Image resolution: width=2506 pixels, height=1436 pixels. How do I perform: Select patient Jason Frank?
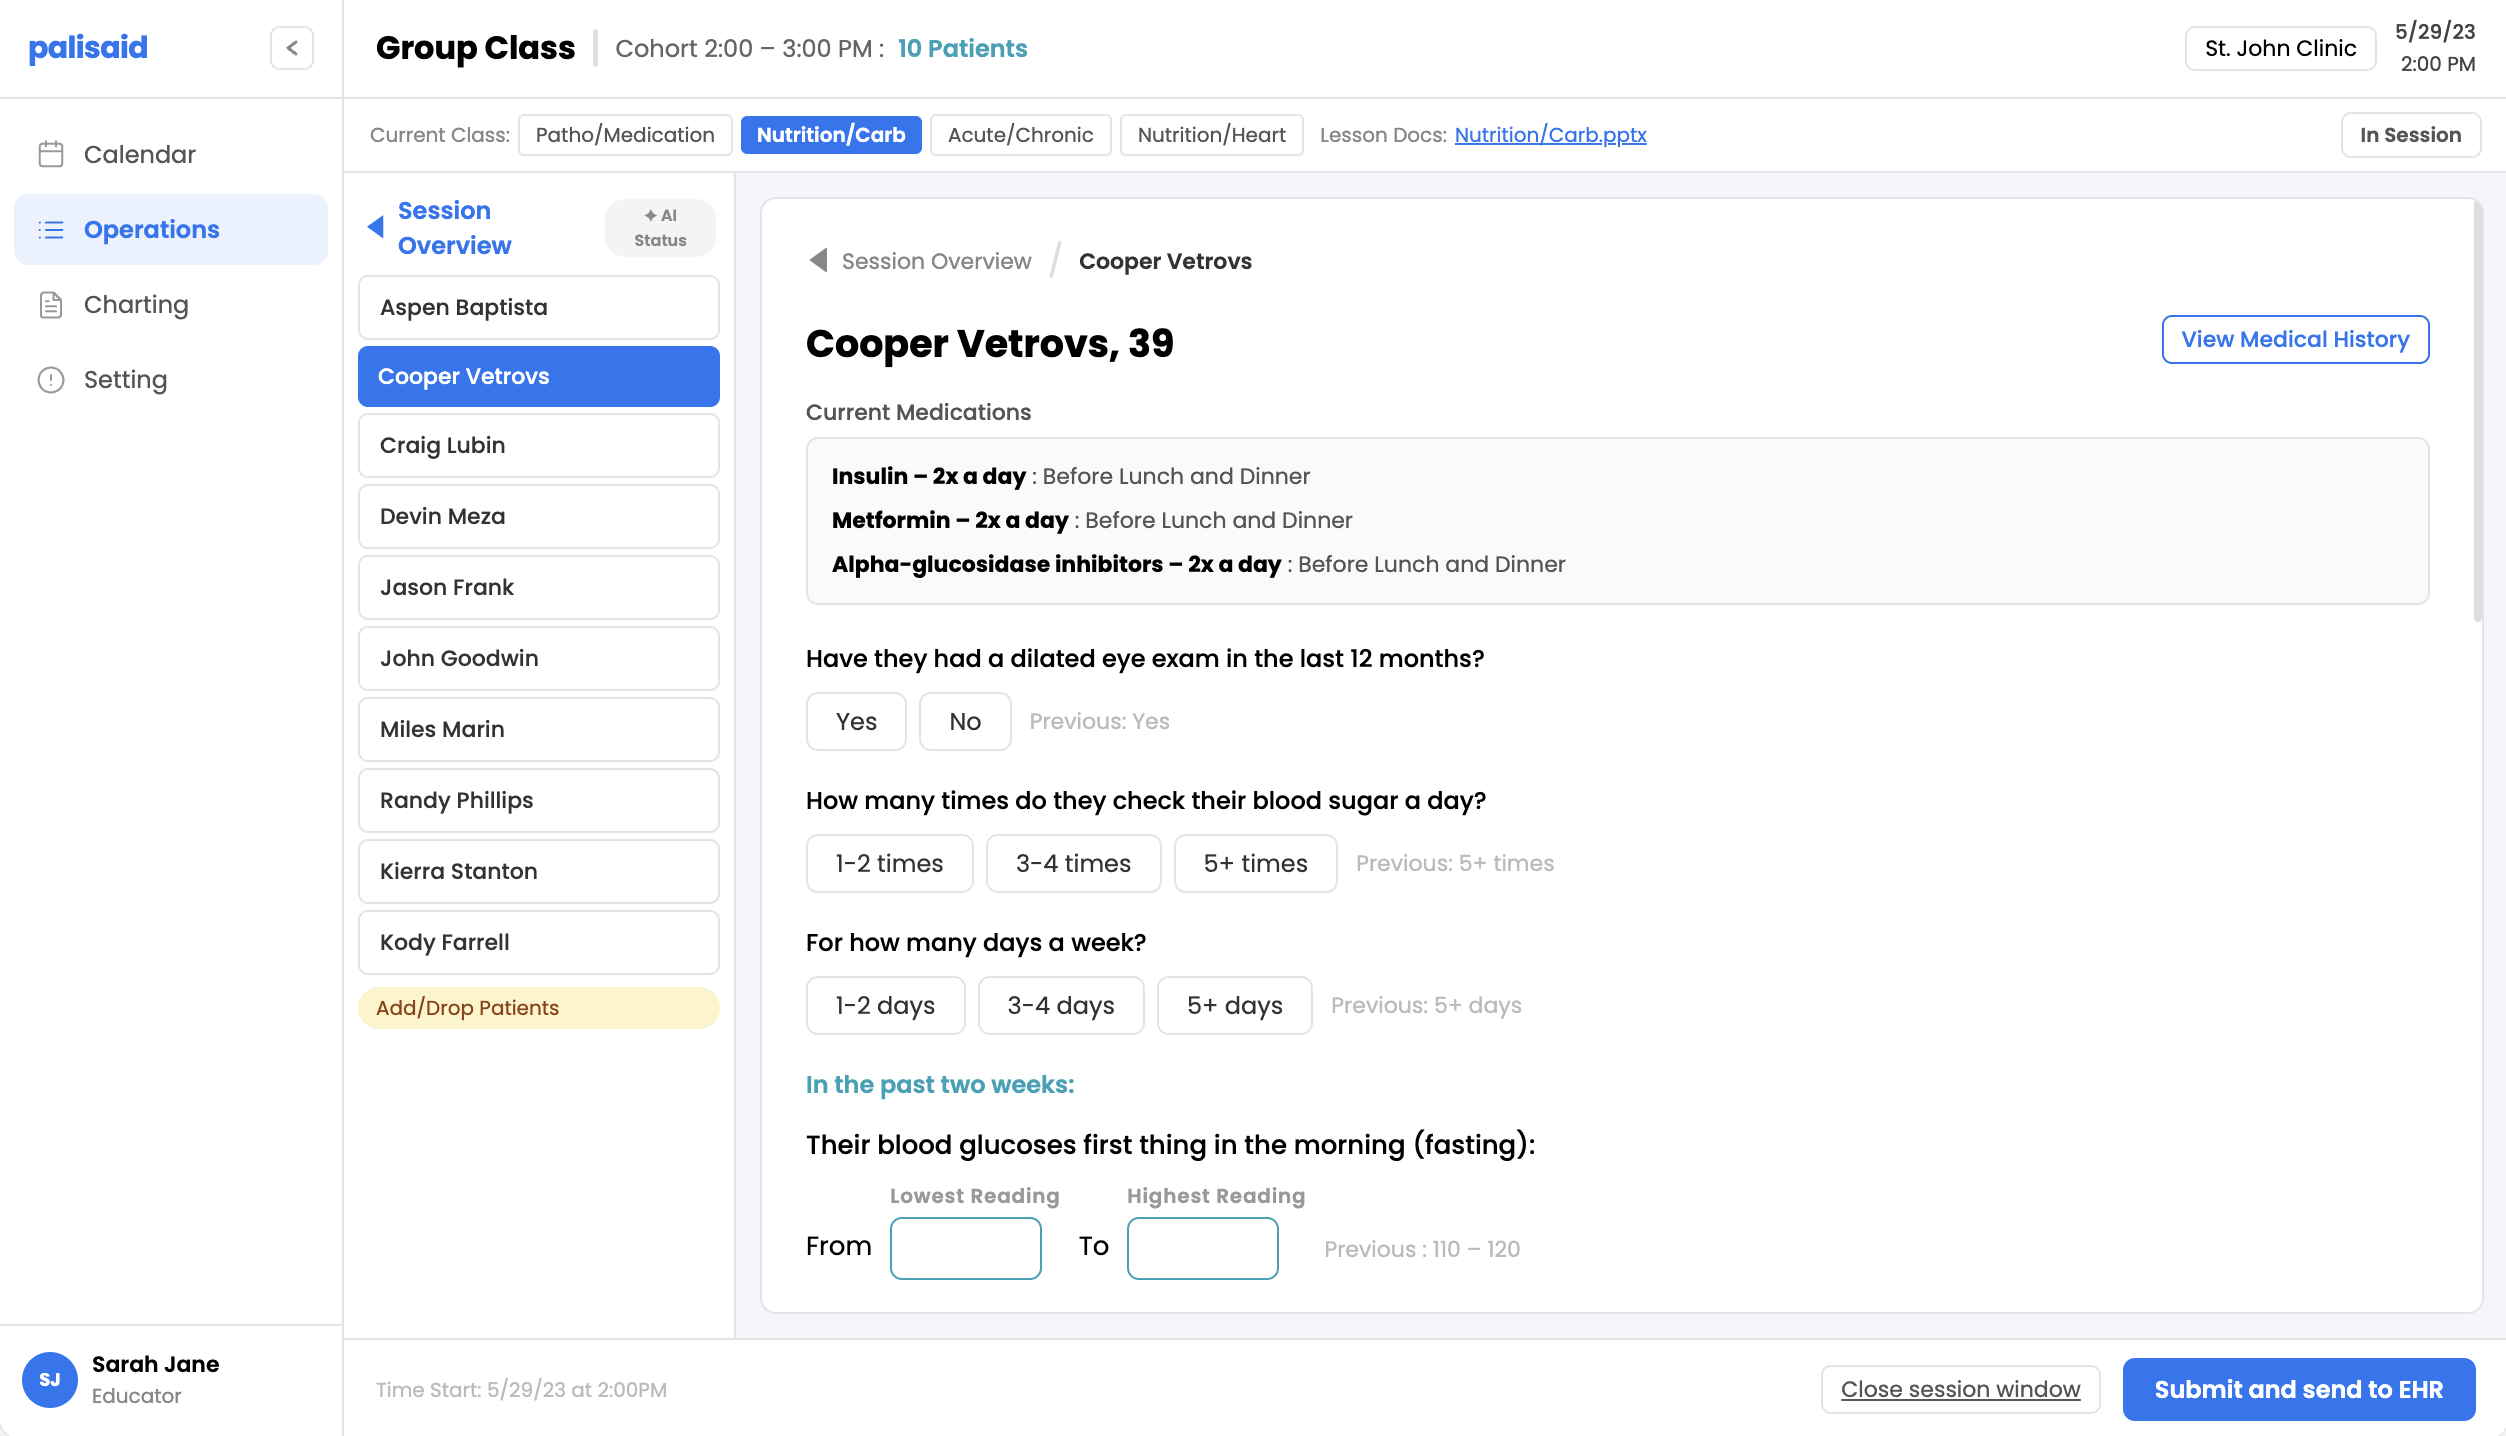pos(539,587)
